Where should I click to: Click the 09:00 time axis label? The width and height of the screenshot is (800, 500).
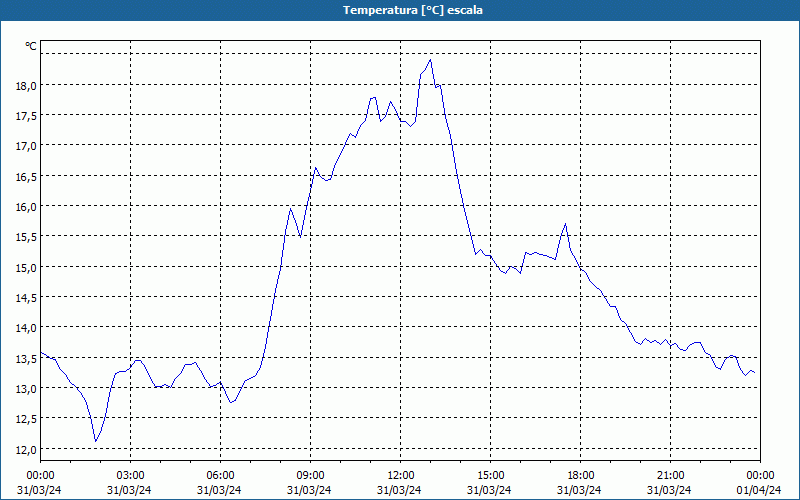310,476
